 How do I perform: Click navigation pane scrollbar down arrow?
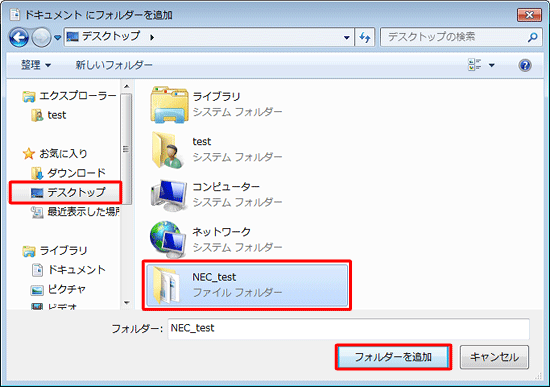[127, 302]
